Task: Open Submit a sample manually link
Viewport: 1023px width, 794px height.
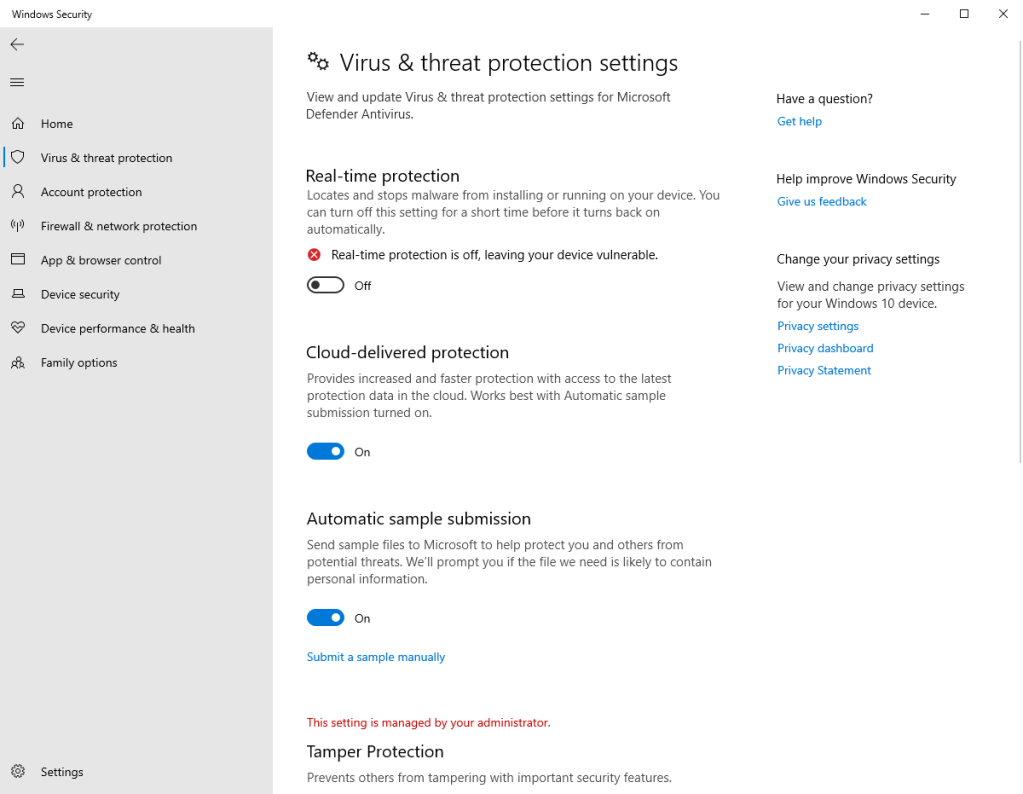Action: pyautogui.click(x=375, y=657)
